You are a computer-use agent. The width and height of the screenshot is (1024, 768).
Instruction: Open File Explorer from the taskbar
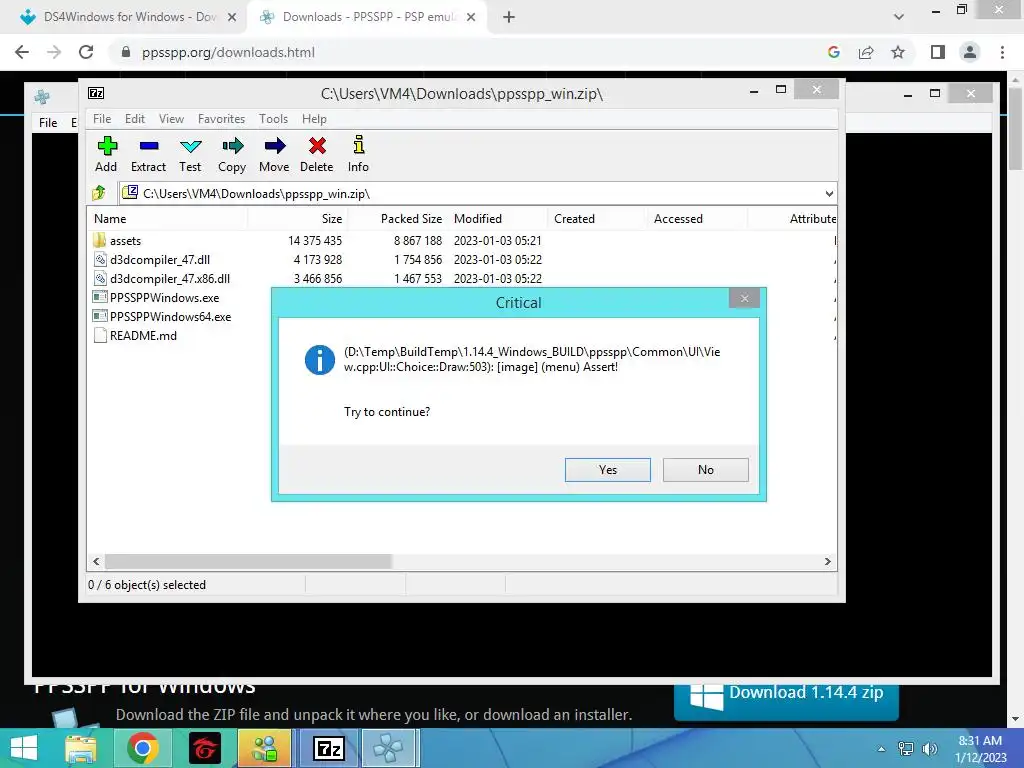tap(82, 748)
